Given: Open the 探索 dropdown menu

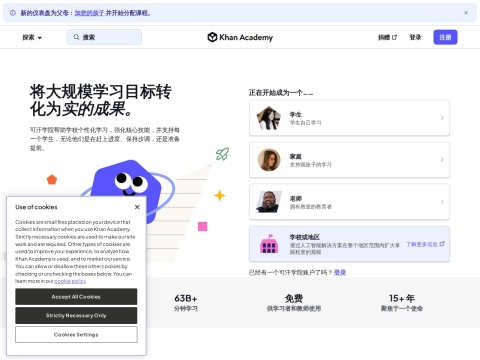Looking at the screenshot, I should (x=32, y=37).
